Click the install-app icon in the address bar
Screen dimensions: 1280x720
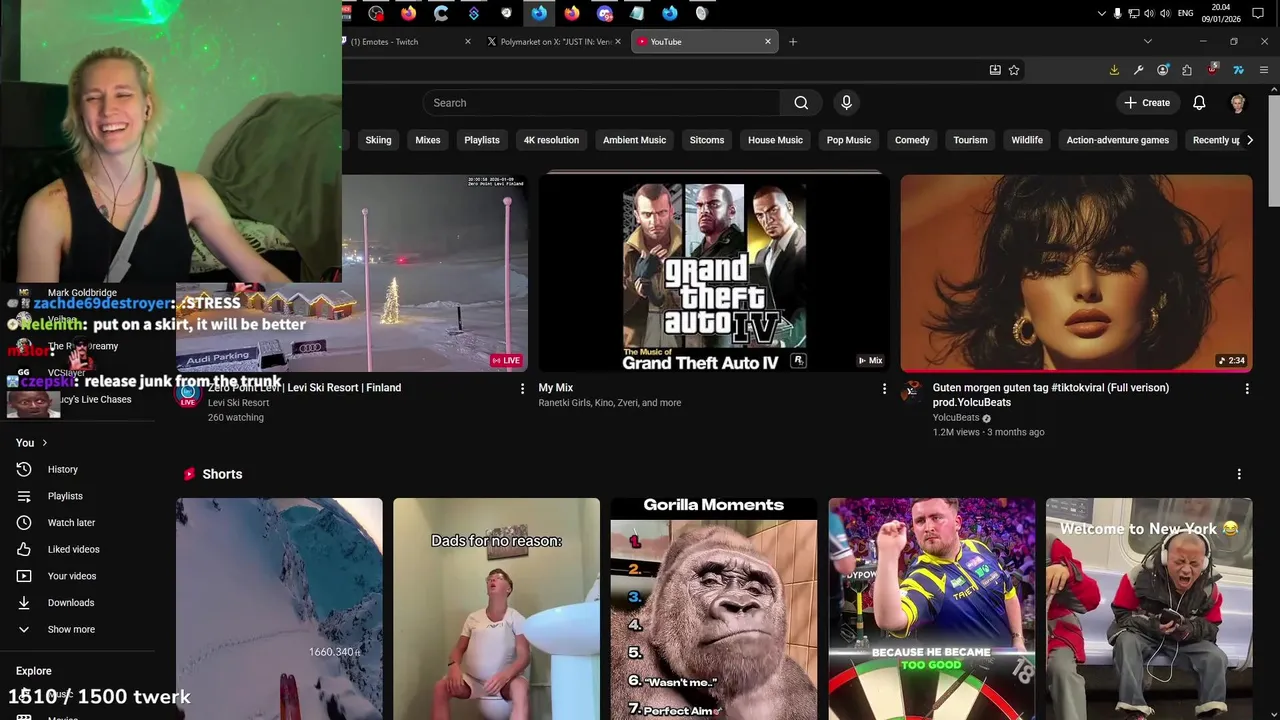pos(995,70)
